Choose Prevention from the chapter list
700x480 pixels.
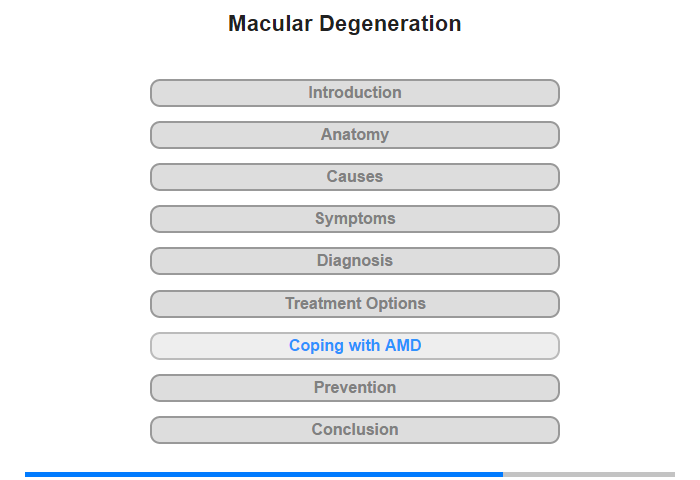pos(354,388)
